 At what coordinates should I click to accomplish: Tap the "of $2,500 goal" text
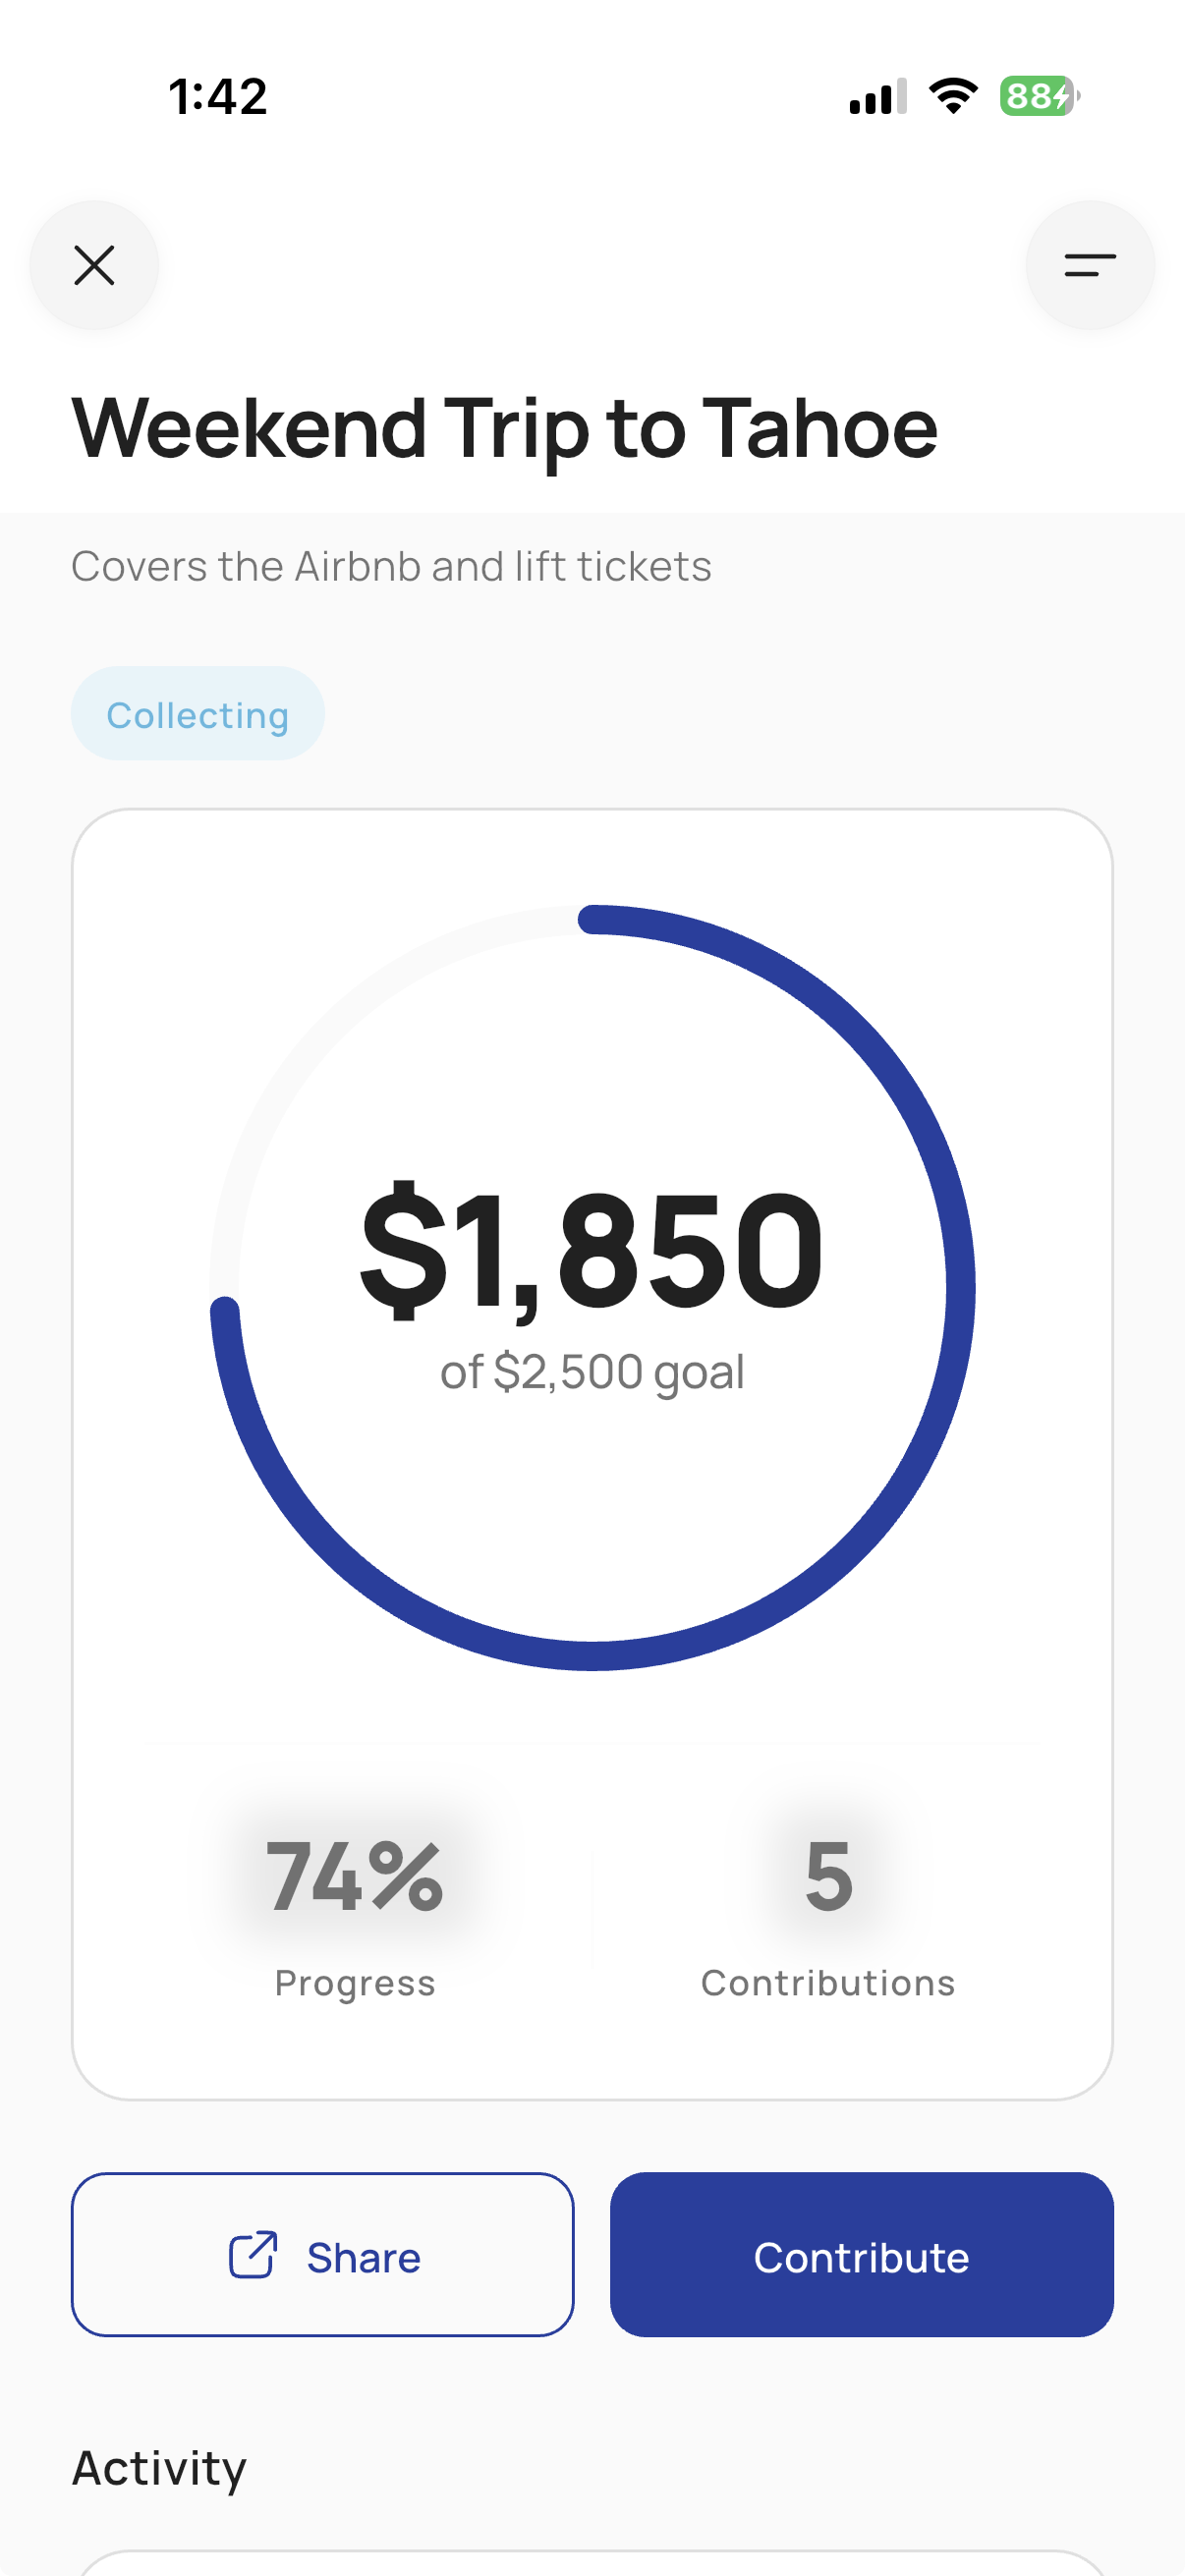(592, 1371)
